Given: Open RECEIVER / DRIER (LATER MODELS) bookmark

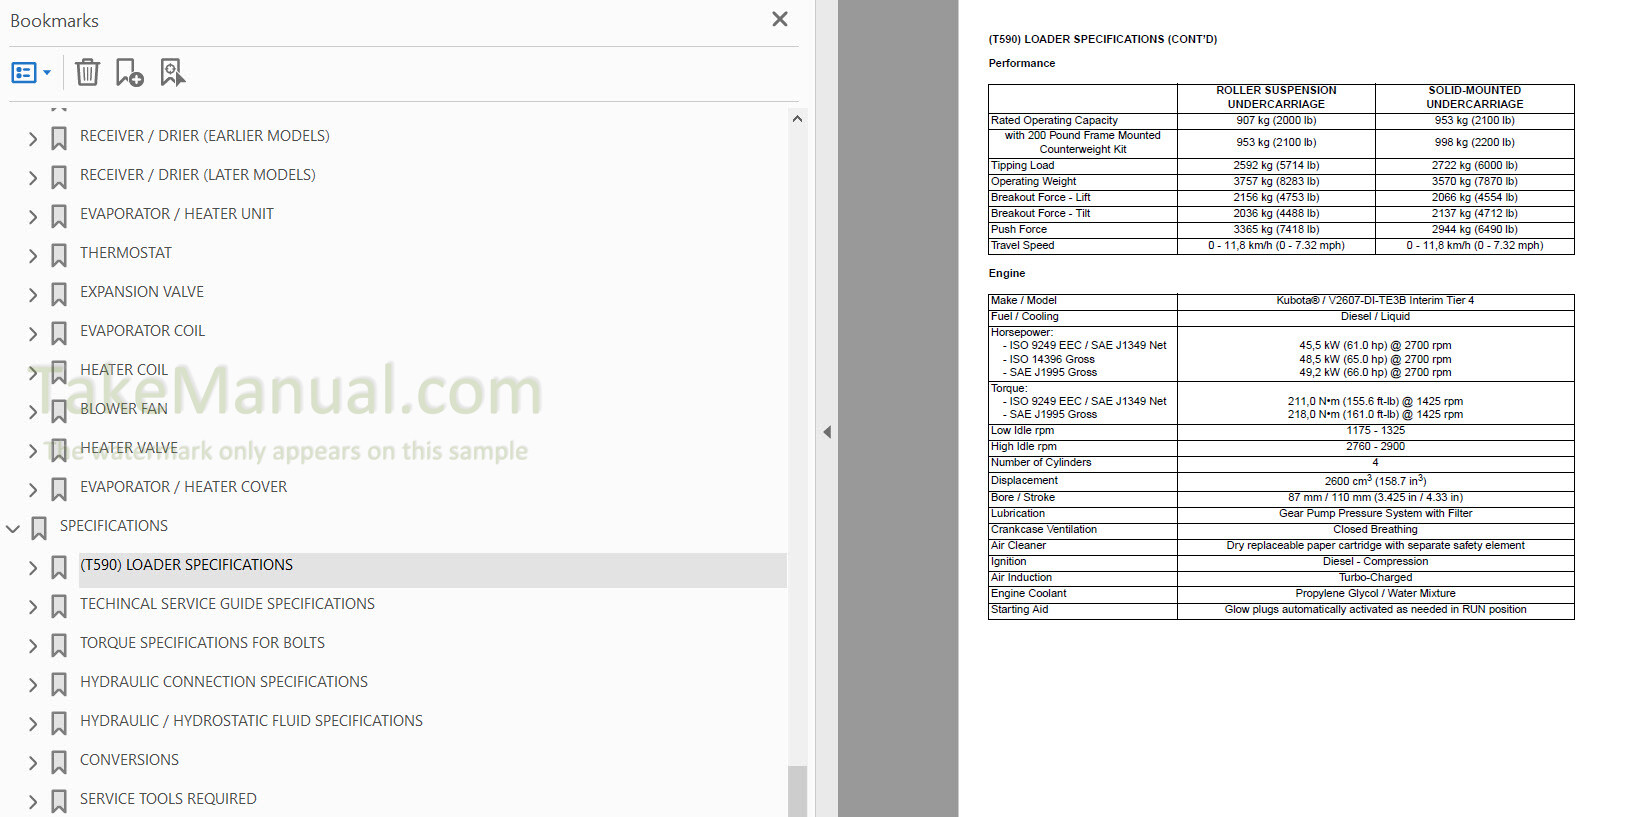Looking at the screenshot, I should point(197,175).
